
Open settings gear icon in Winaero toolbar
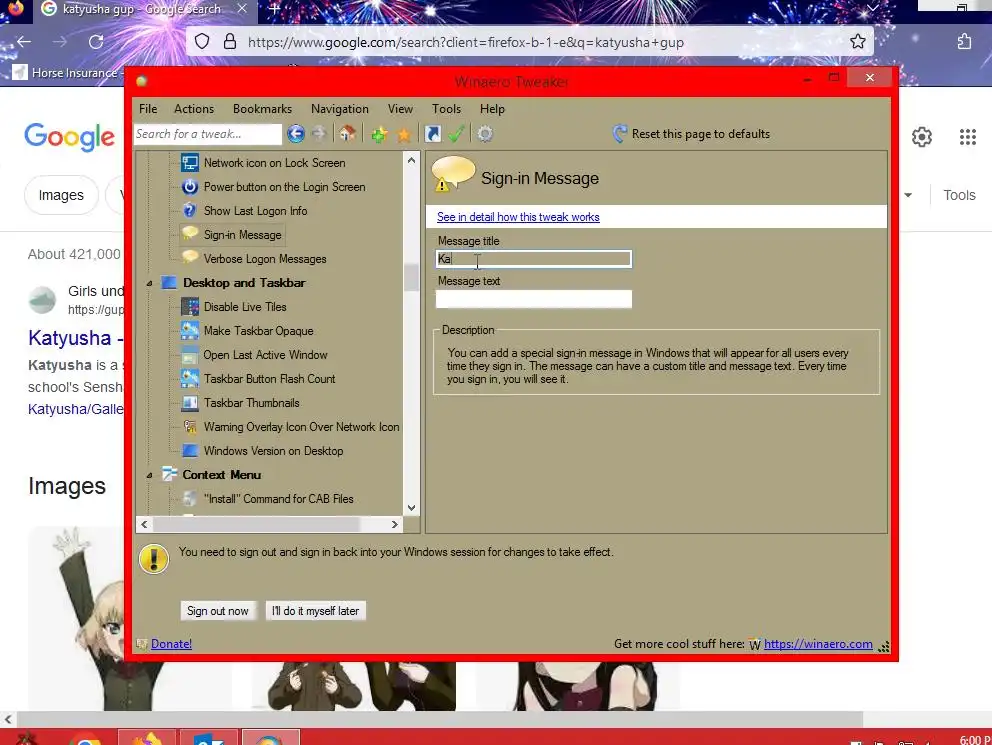(x=485, y=134)
